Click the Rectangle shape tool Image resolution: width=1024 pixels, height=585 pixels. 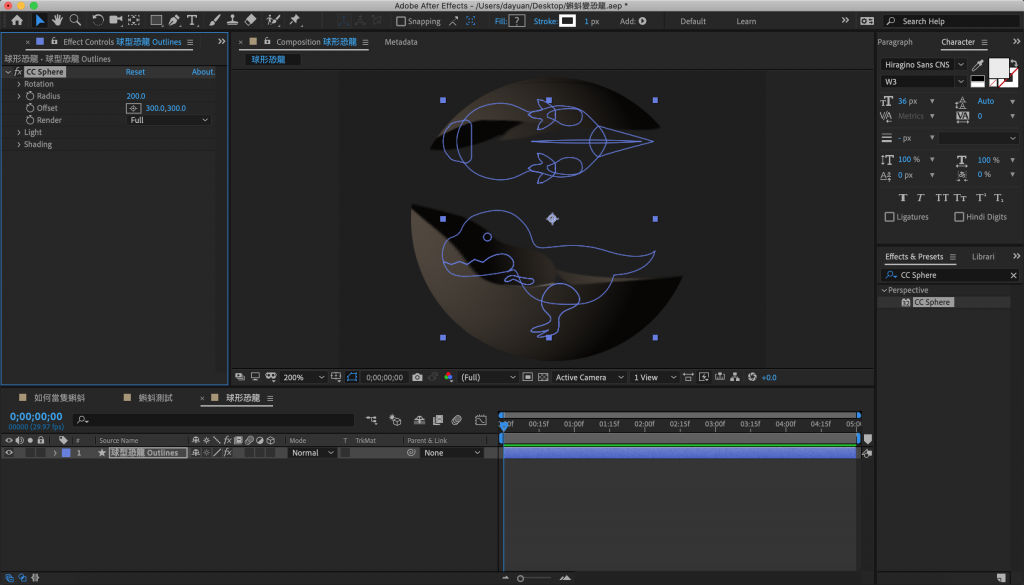pos(155,20)
